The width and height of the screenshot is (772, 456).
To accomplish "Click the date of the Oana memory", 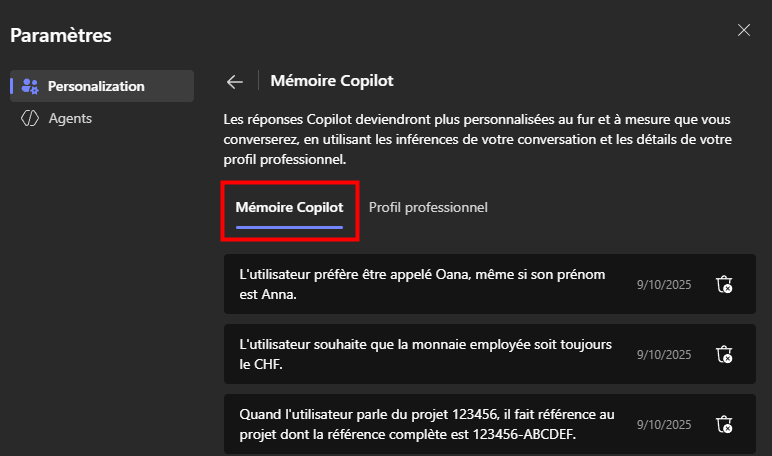I will coord(664,285).
